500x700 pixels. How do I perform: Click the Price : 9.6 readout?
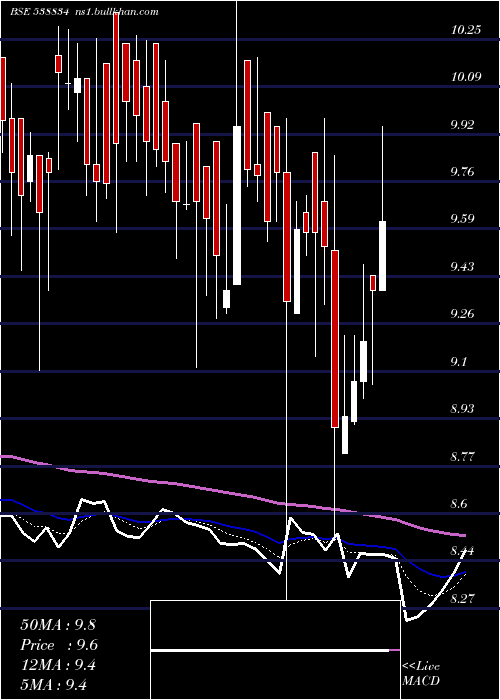tap(59, 645)
